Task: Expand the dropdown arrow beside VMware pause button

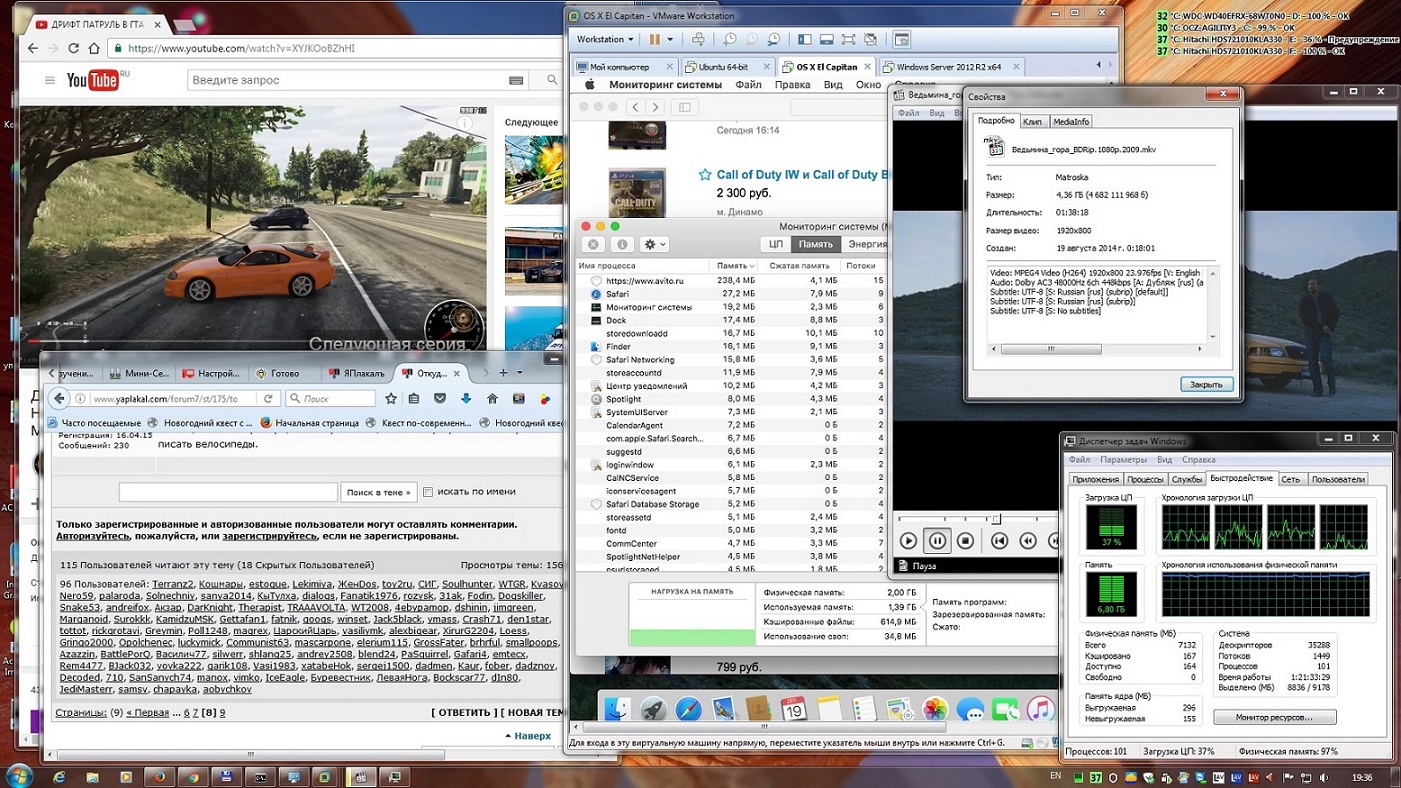Action: [x=670, y=40]
